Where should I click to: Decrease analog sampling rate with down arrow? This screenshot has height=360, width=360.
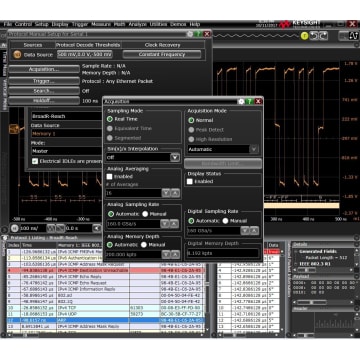click(x=165, y=224)
